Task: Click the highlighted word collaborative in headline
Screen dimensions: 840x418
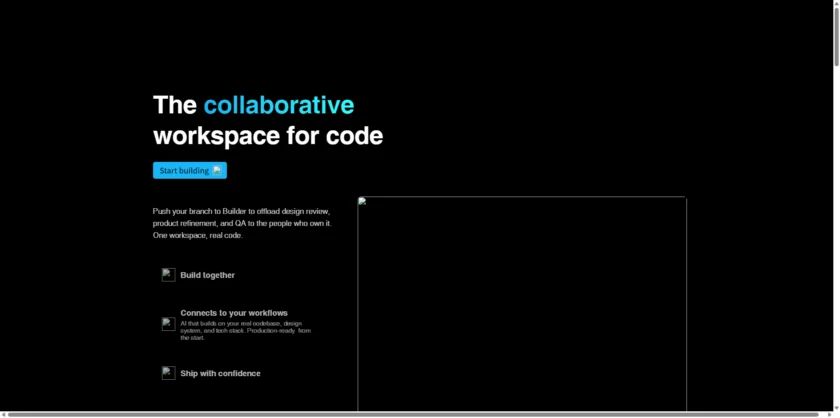Action: 278,105
